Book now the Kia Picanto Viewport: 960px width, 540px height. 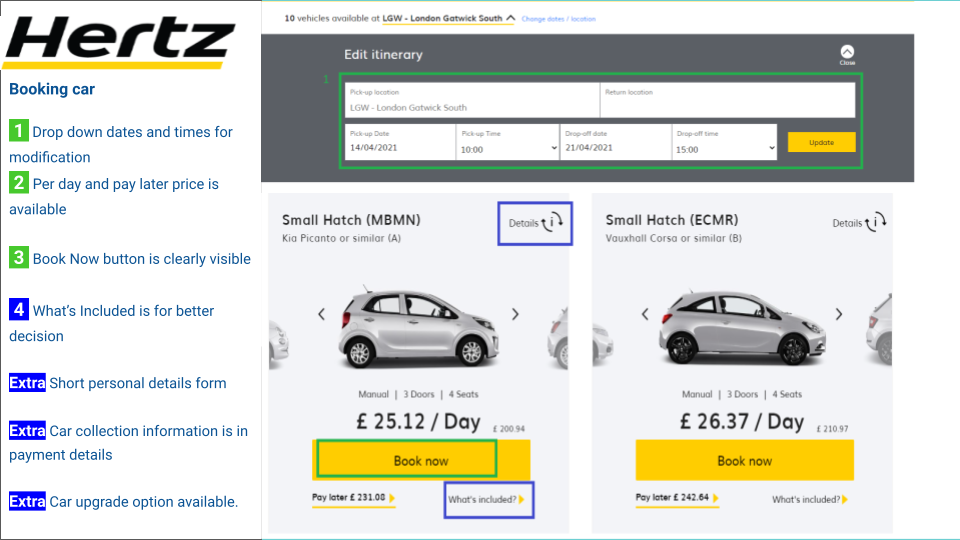tap(421, 460)
